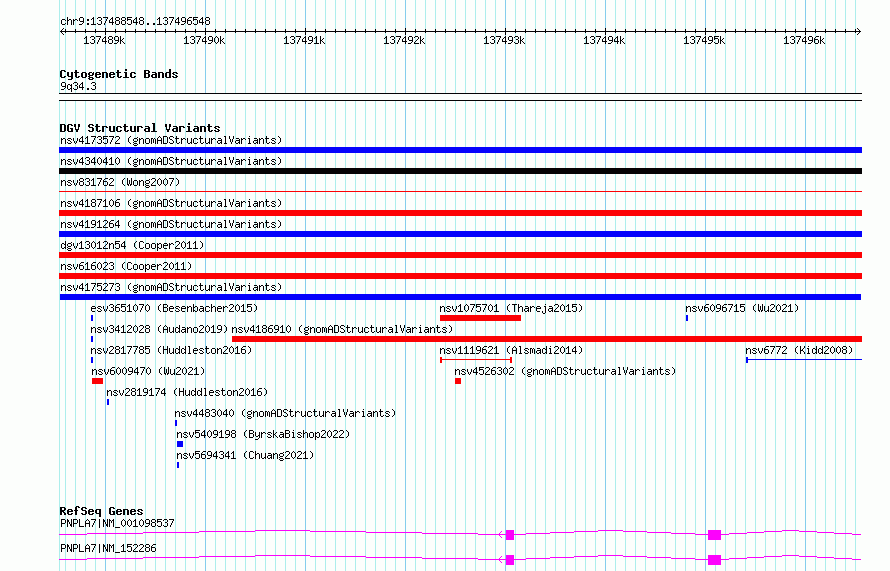Select the nsv4340410 black variant bar
This screenshot has width=890, height=571.
point(460,171)
